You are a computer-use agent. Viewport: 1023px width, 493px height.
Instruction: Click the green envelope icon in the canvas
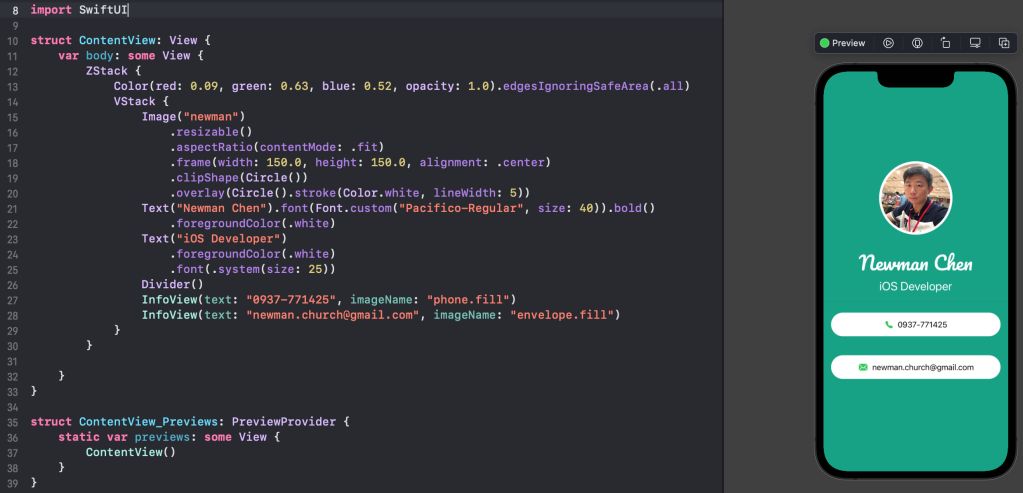(x=863, y=368)
